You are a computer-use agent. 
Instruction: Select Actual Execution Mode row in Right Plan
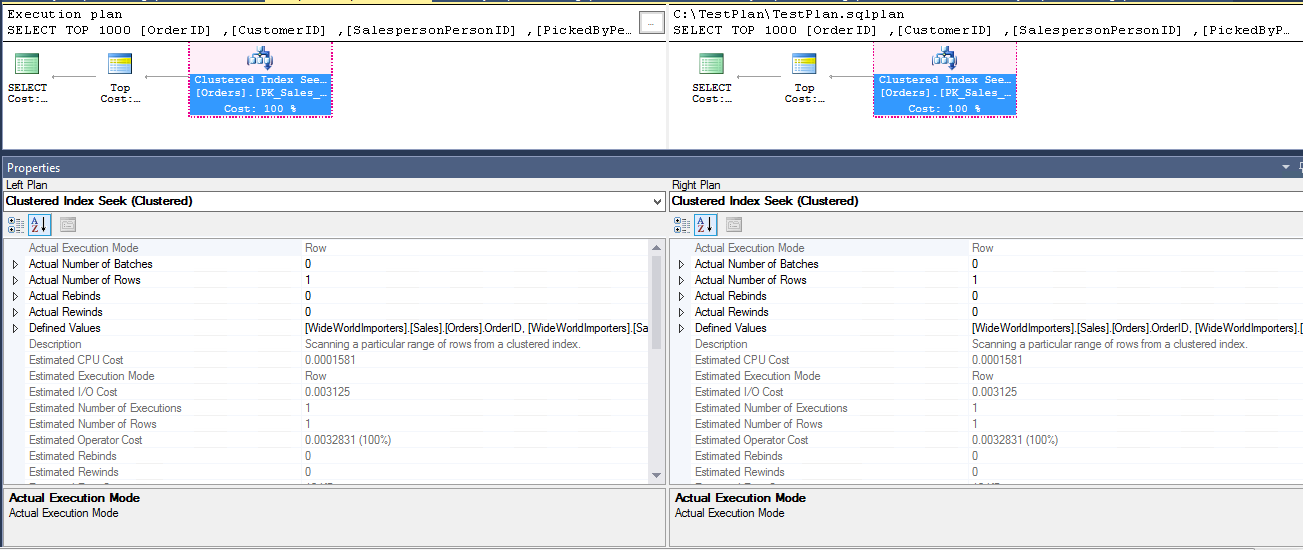click(x=987, y=248)
